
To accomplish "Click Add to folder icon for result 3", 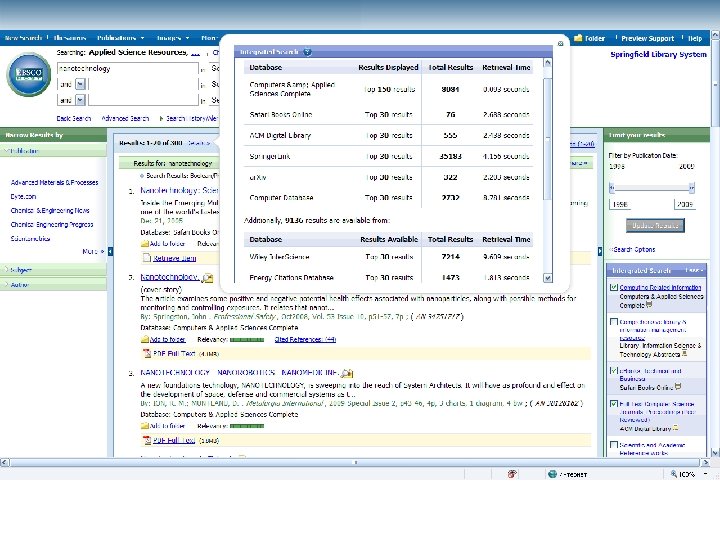I will click(145, 426).
